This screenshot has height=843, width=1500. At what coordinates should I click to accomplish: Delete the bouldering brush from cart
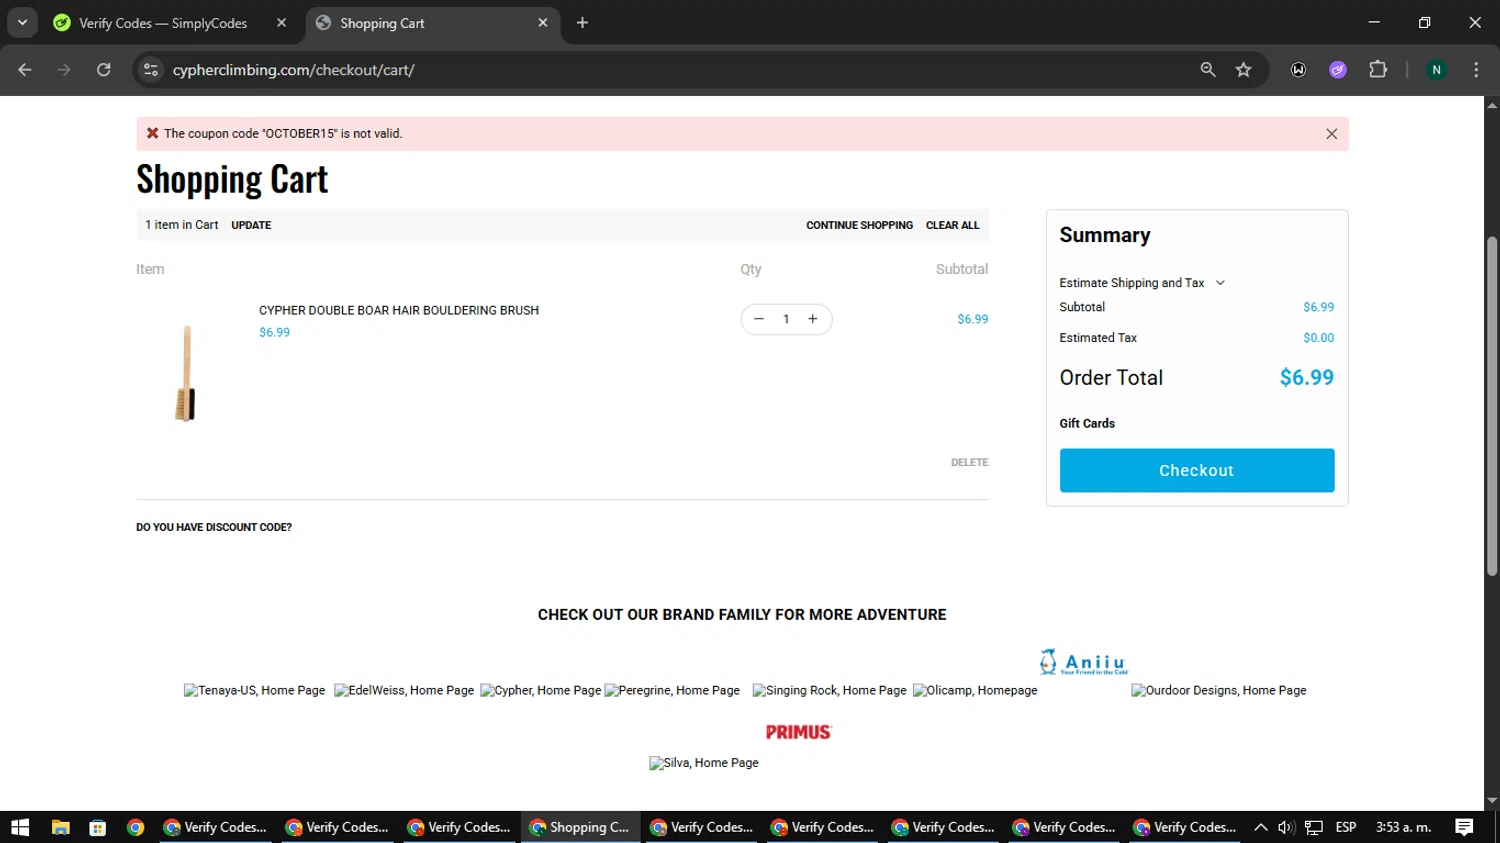969,462
